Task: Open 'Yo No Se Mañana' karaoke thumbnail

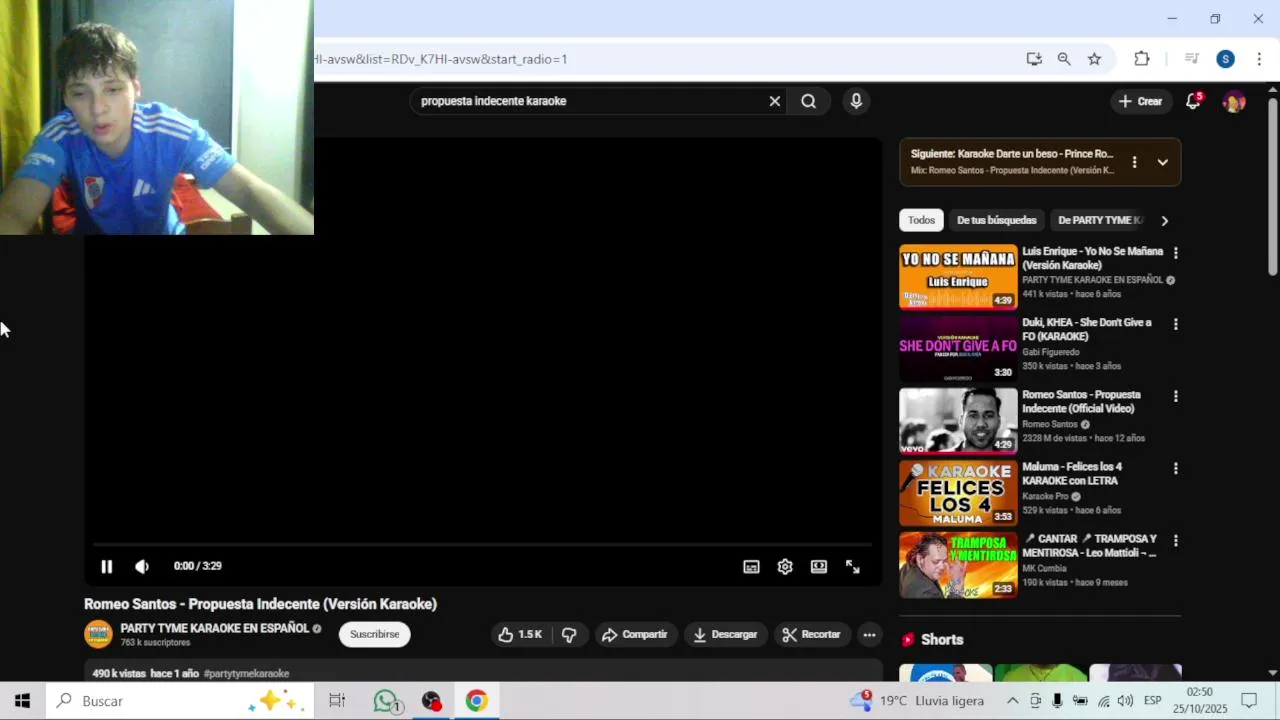Action: point(958,277)
